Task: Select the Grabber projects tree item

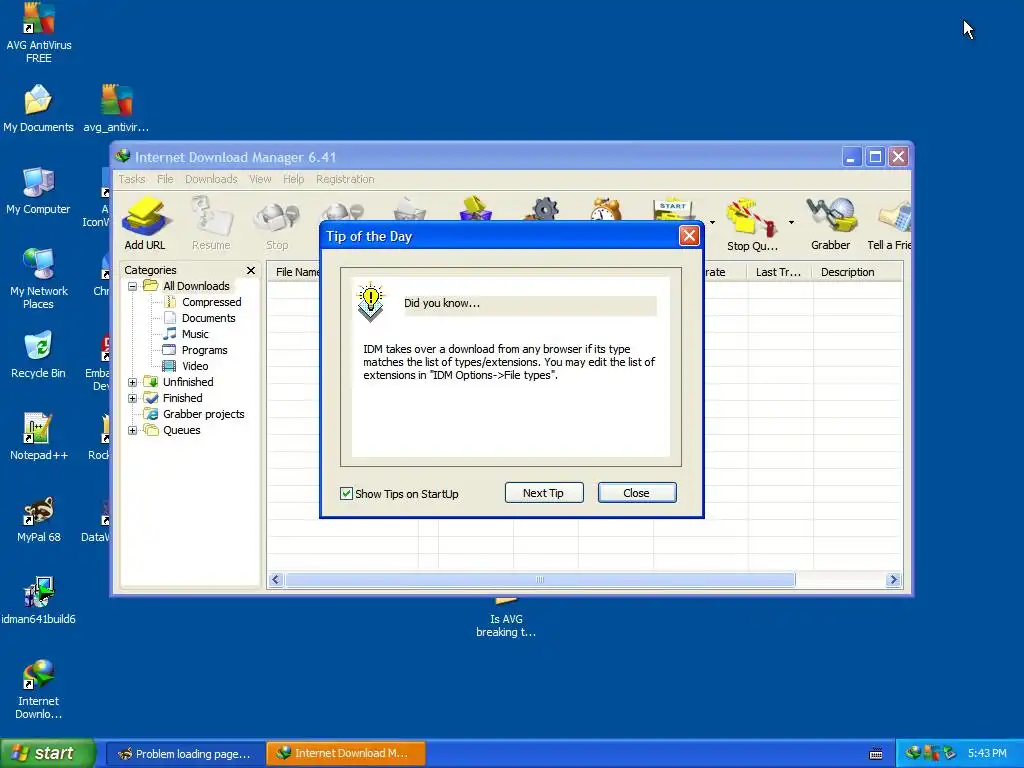Action: pyautogui.click(x=203, y=414)
